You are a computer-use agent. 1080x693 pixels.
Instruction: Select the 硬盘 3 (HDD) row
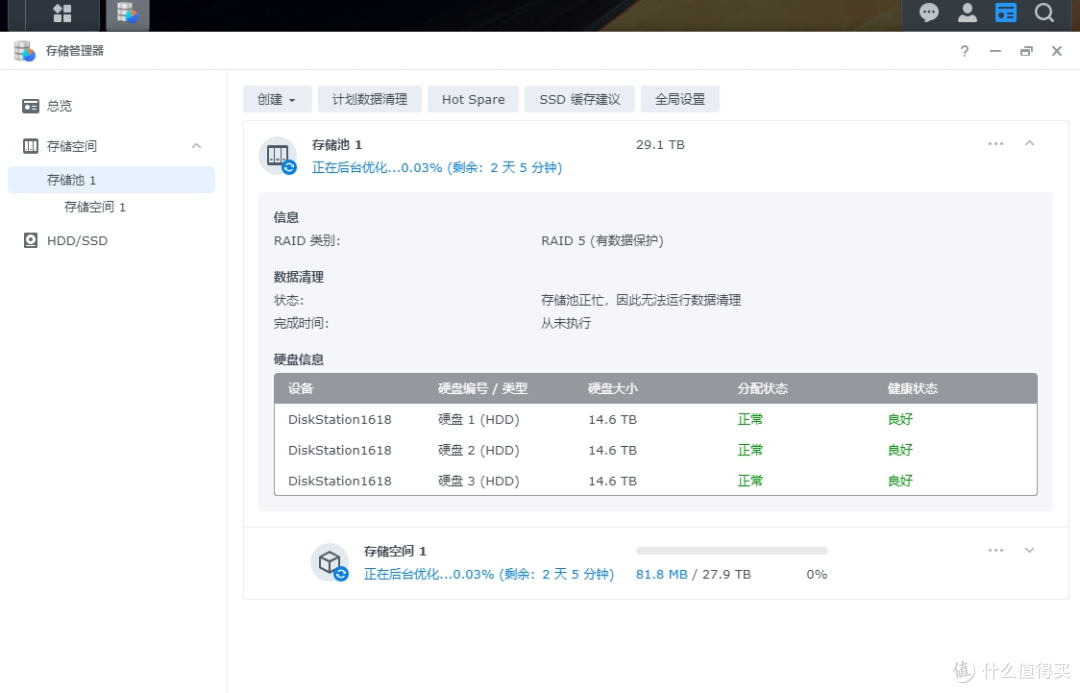click(x=655, y=480)
